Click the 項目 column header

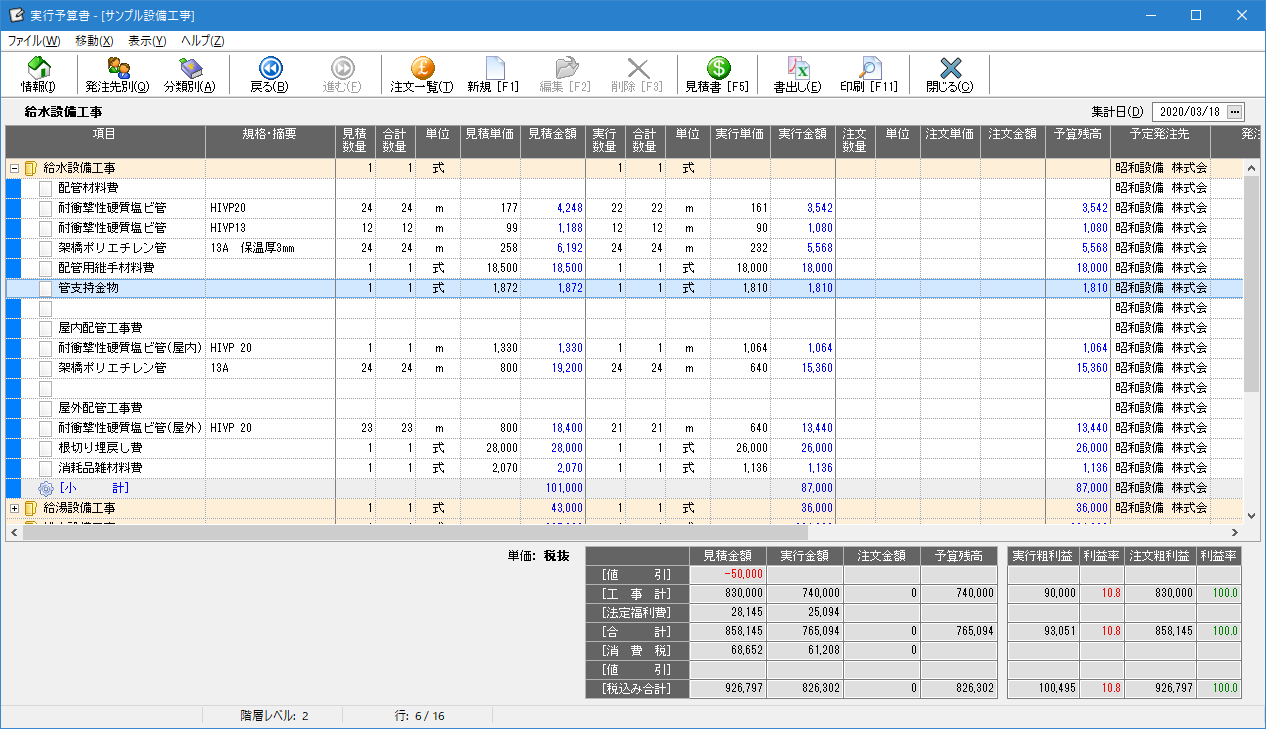tap(105, 141)
